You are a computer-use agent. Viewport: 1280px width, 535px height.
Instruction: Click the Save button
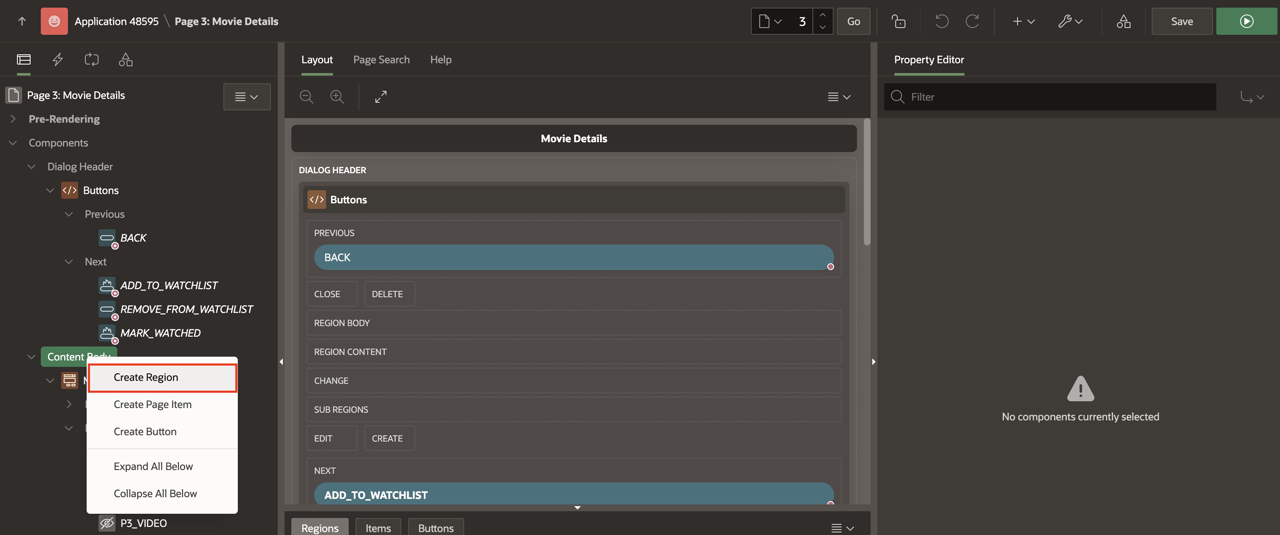(1181, 21)
